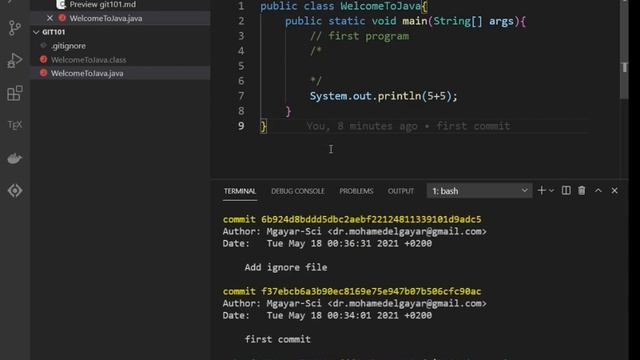
Task: Open the .gitignore file
Action: (x=68, y=46)
